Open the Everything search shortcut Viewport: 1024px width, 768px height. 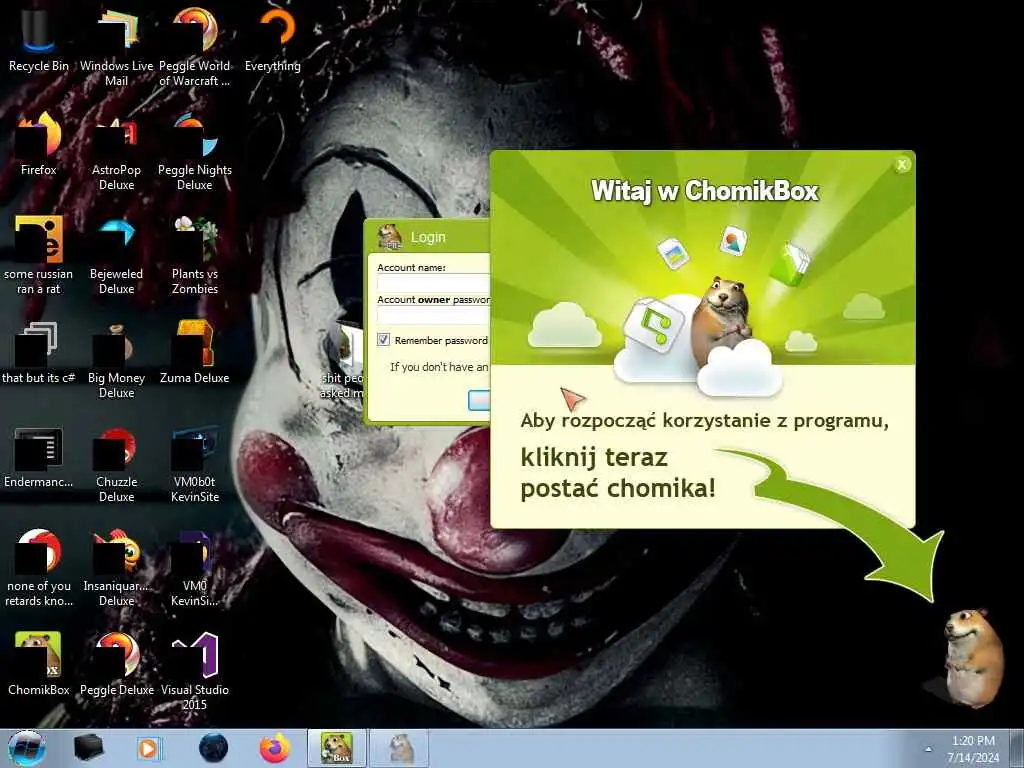click(x=273, y=39)
